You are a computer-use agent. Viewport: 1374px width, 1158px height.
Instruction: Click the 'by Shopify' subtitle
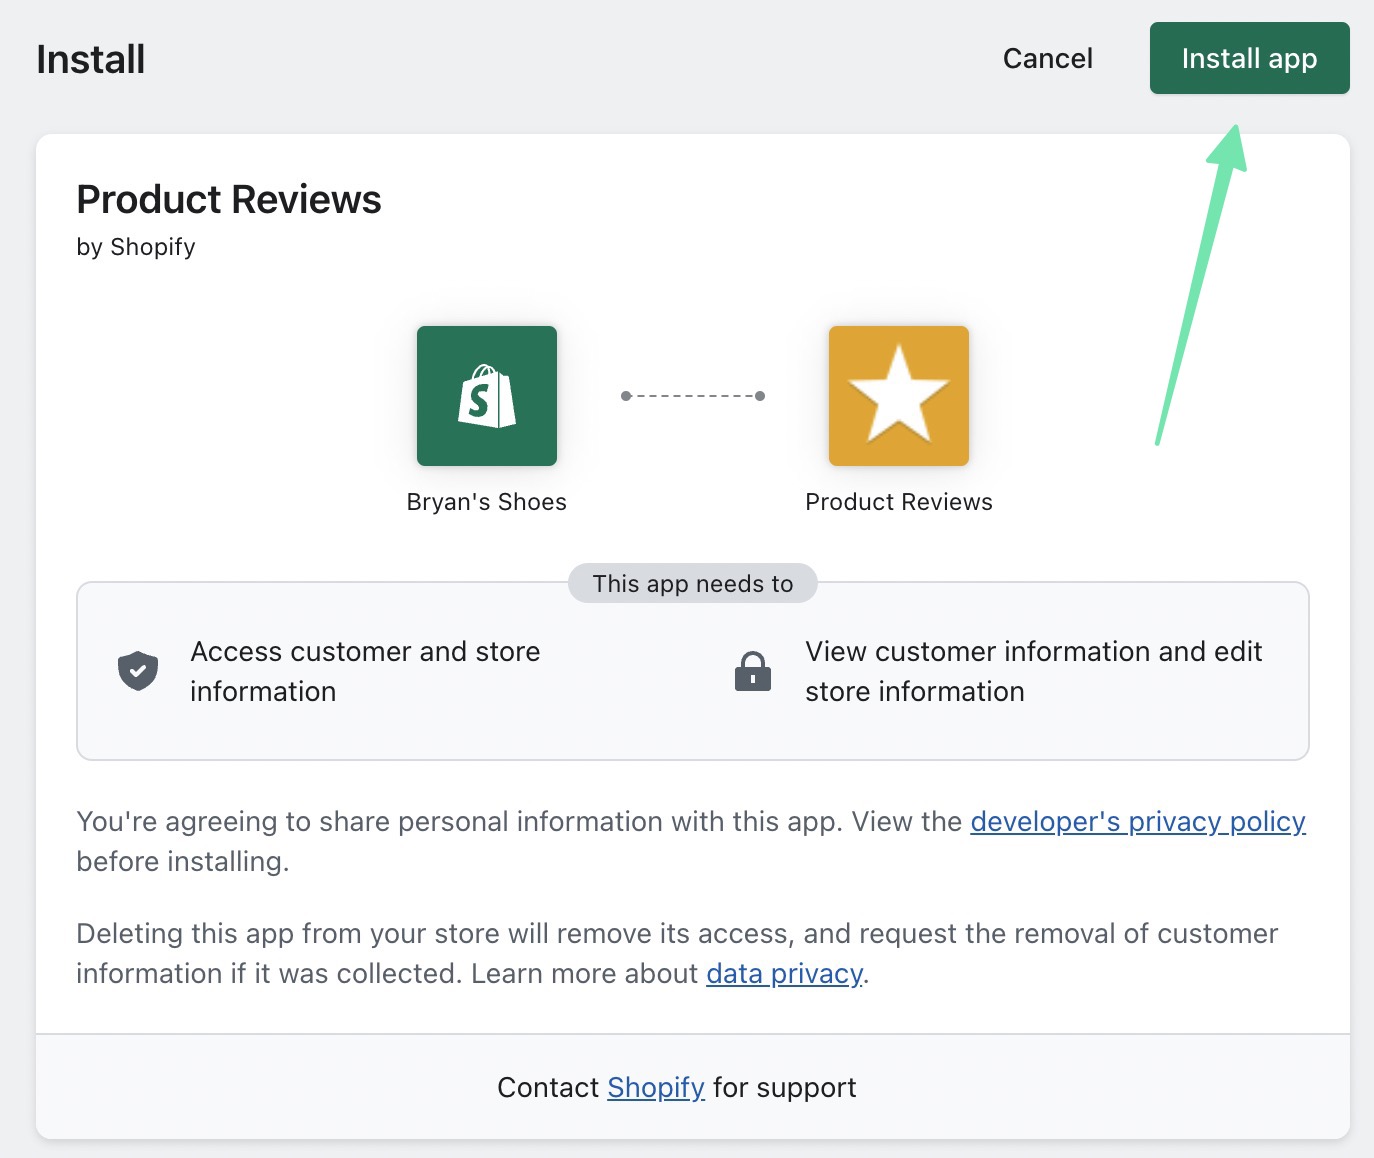point(136,247)
